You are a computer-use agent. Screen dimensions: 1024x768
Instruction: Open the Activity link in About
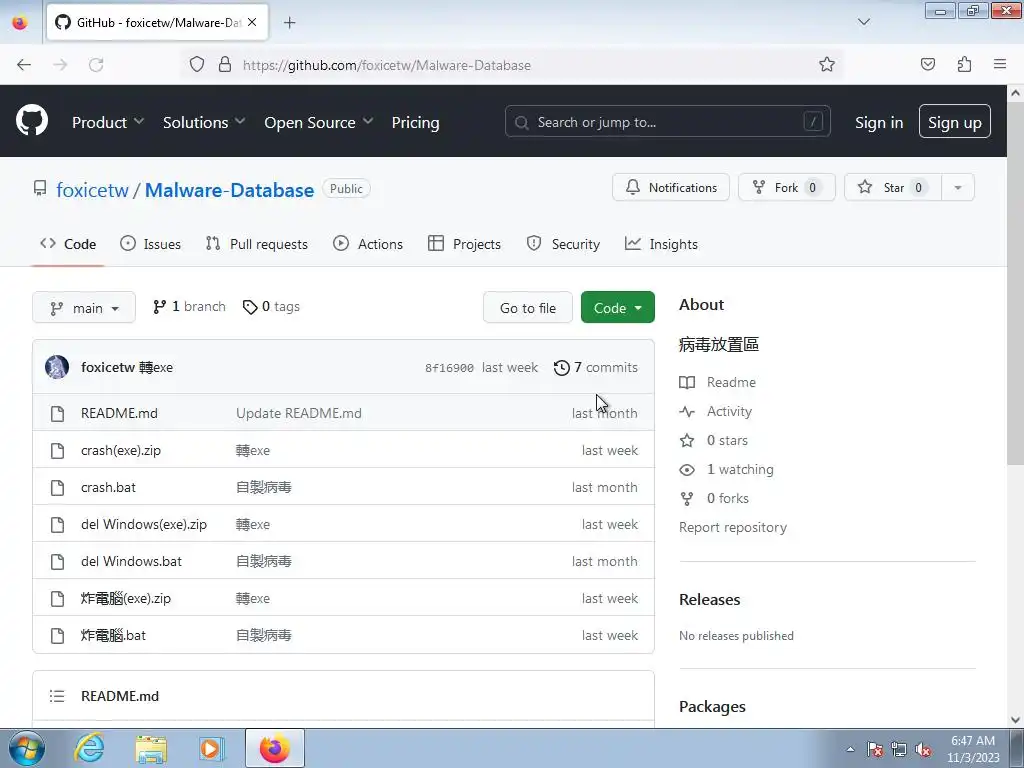(716, 411)
